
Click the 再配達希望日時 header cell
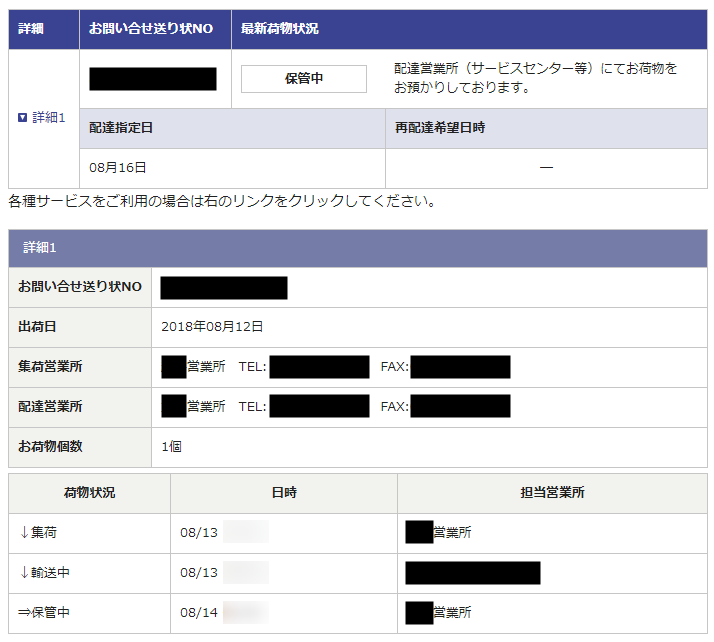tap(441, 129)
